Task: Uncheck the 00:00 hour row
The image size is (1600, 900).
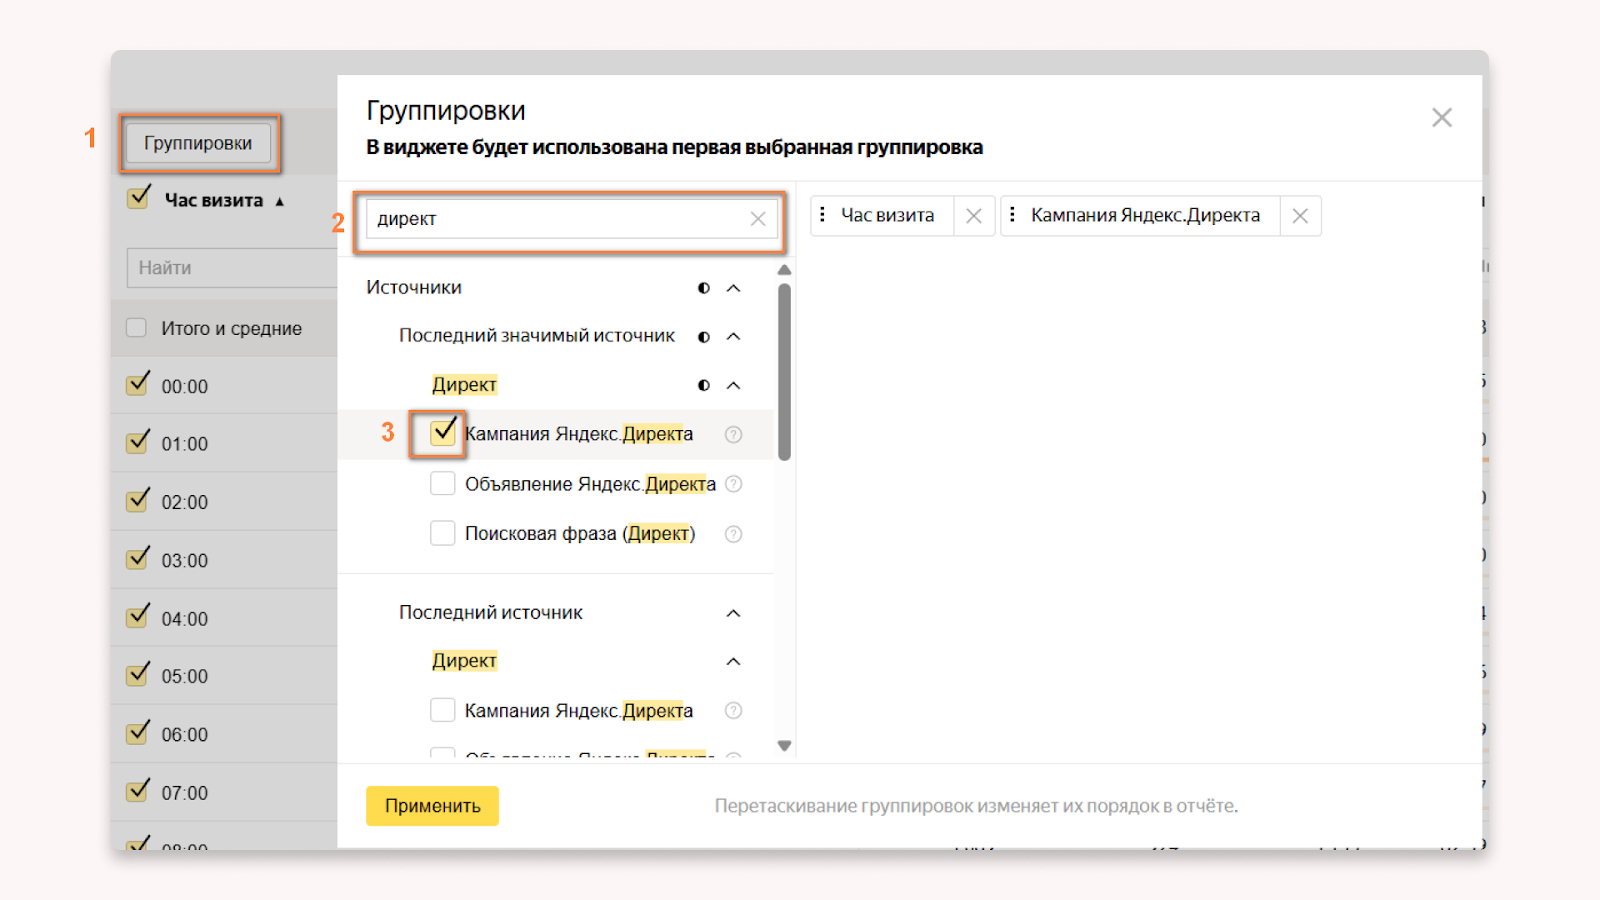Action: click(x=138, y=384)
